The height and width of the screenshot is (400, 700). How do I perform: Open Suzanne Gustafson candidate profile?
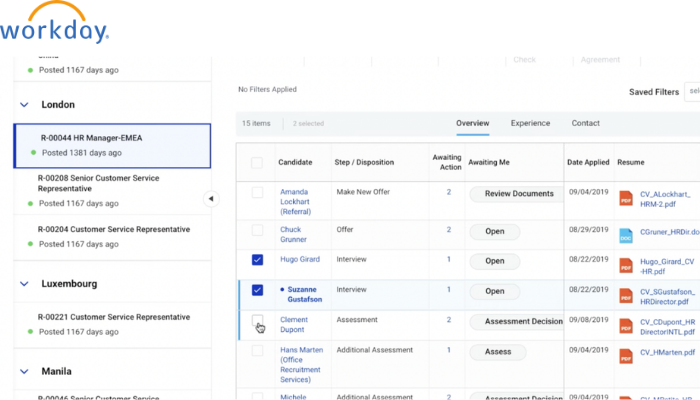[305, 295]
